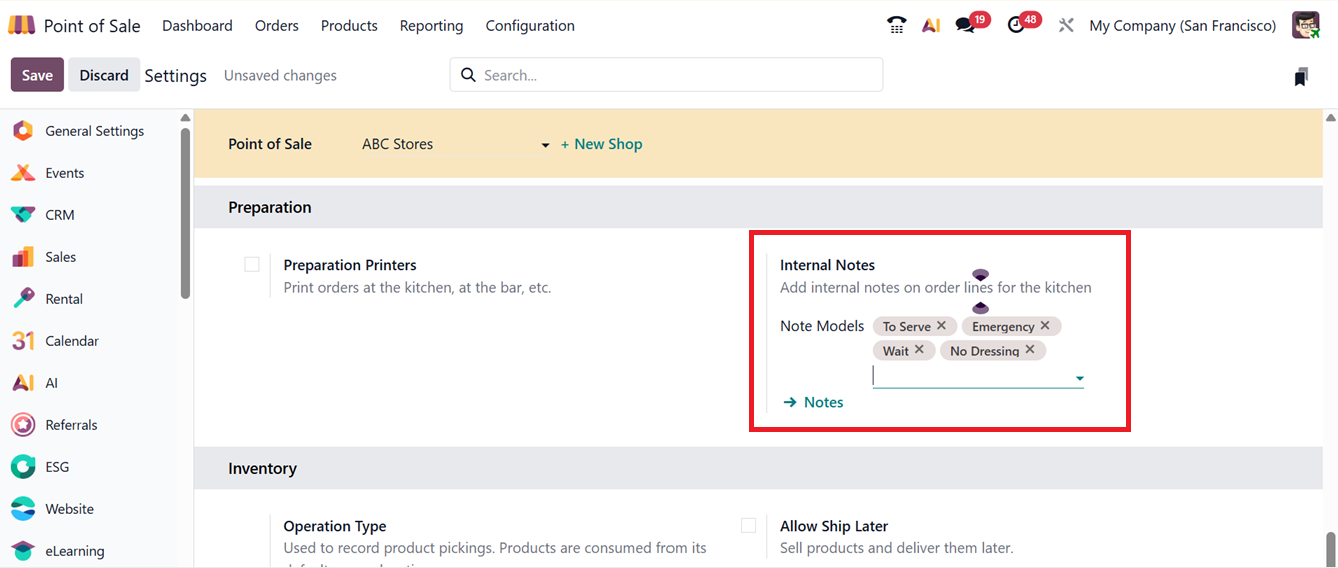Open Calendar settings in sidebar

[x=71, y=341]
